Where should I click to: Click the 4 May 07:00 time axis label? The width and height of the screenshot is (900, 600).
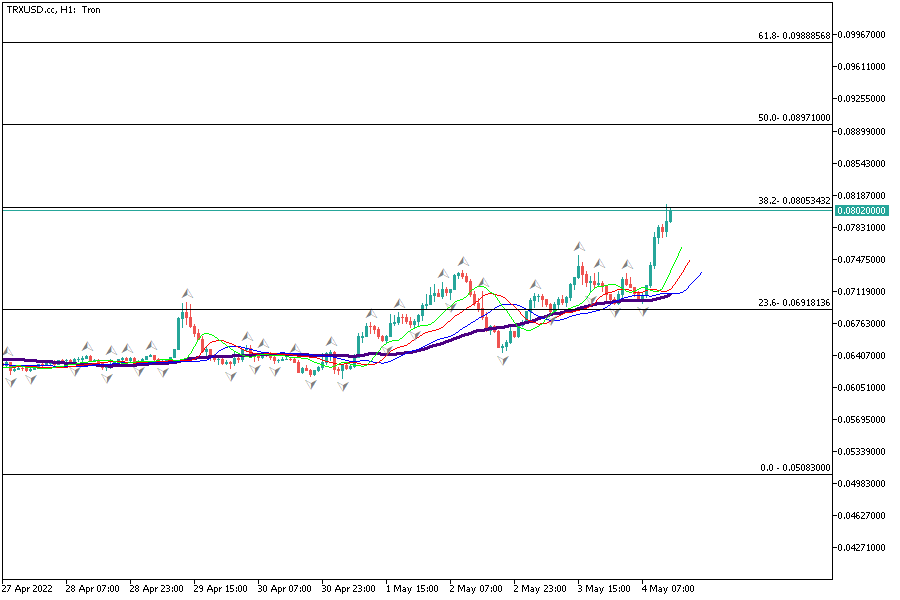click(667, 588)
